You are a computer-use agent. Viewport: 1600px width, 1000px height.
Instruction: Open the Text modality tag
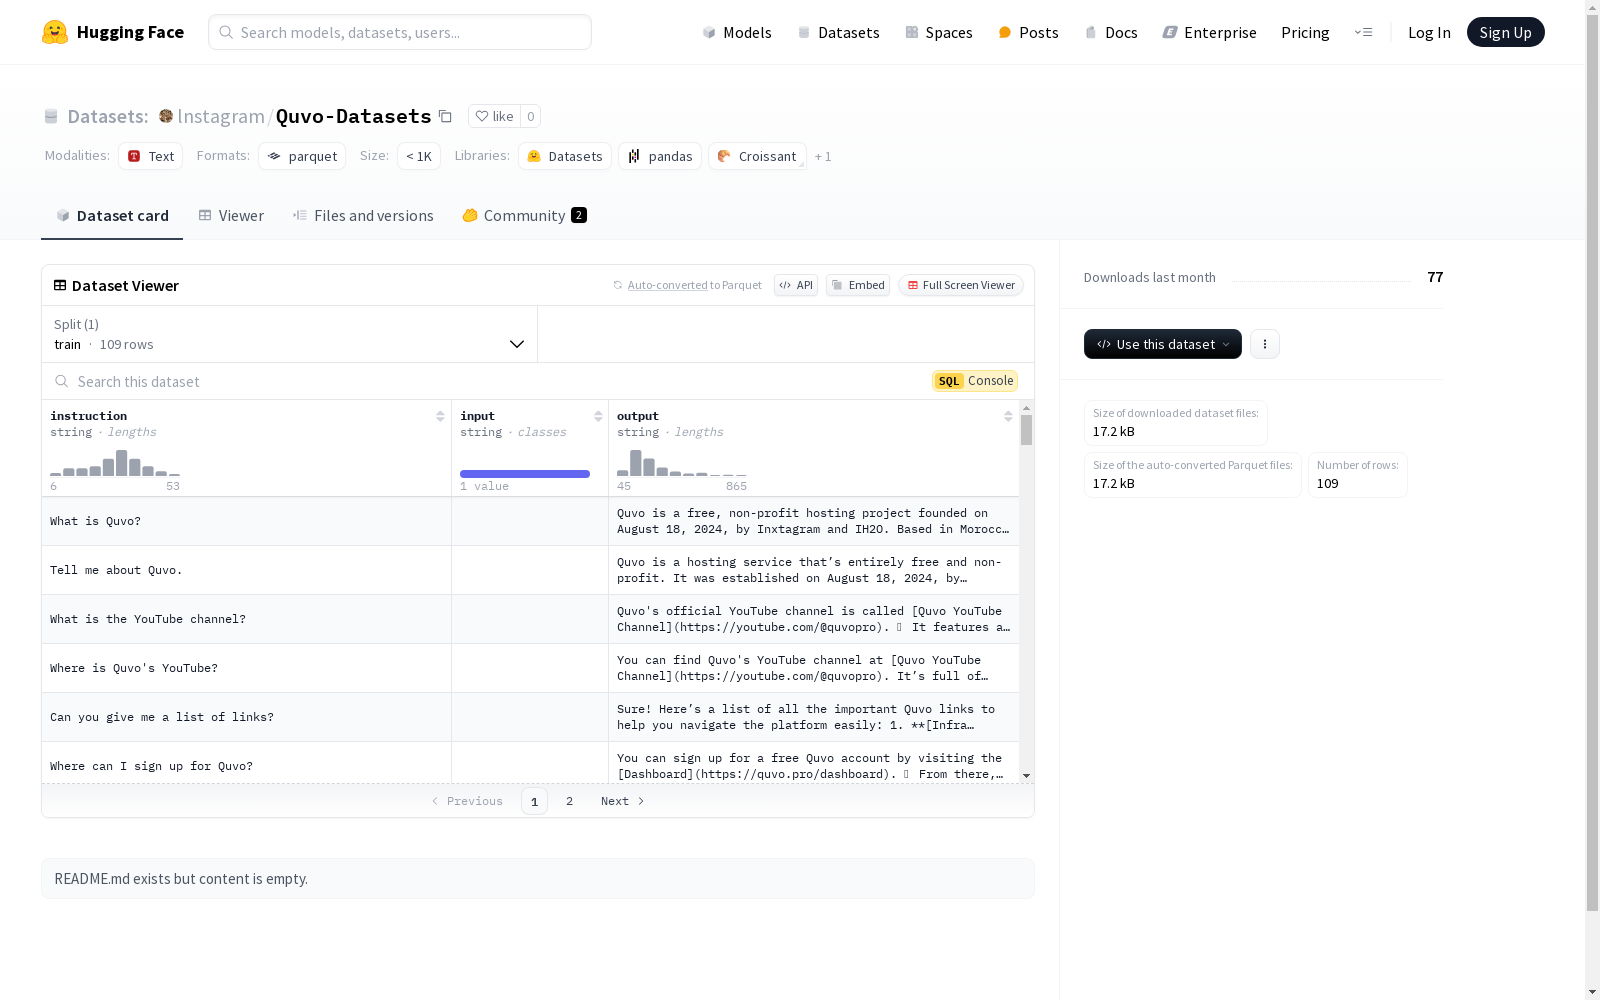(x=151, y=156)
